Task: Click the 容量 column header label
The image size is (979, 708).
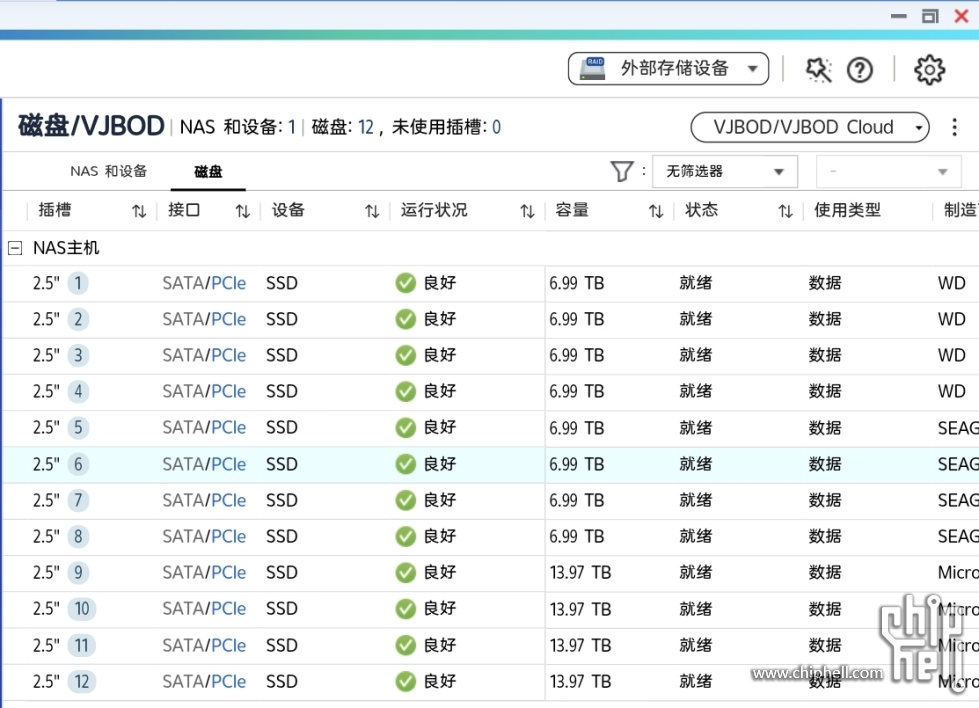Action: pos(572,210)
